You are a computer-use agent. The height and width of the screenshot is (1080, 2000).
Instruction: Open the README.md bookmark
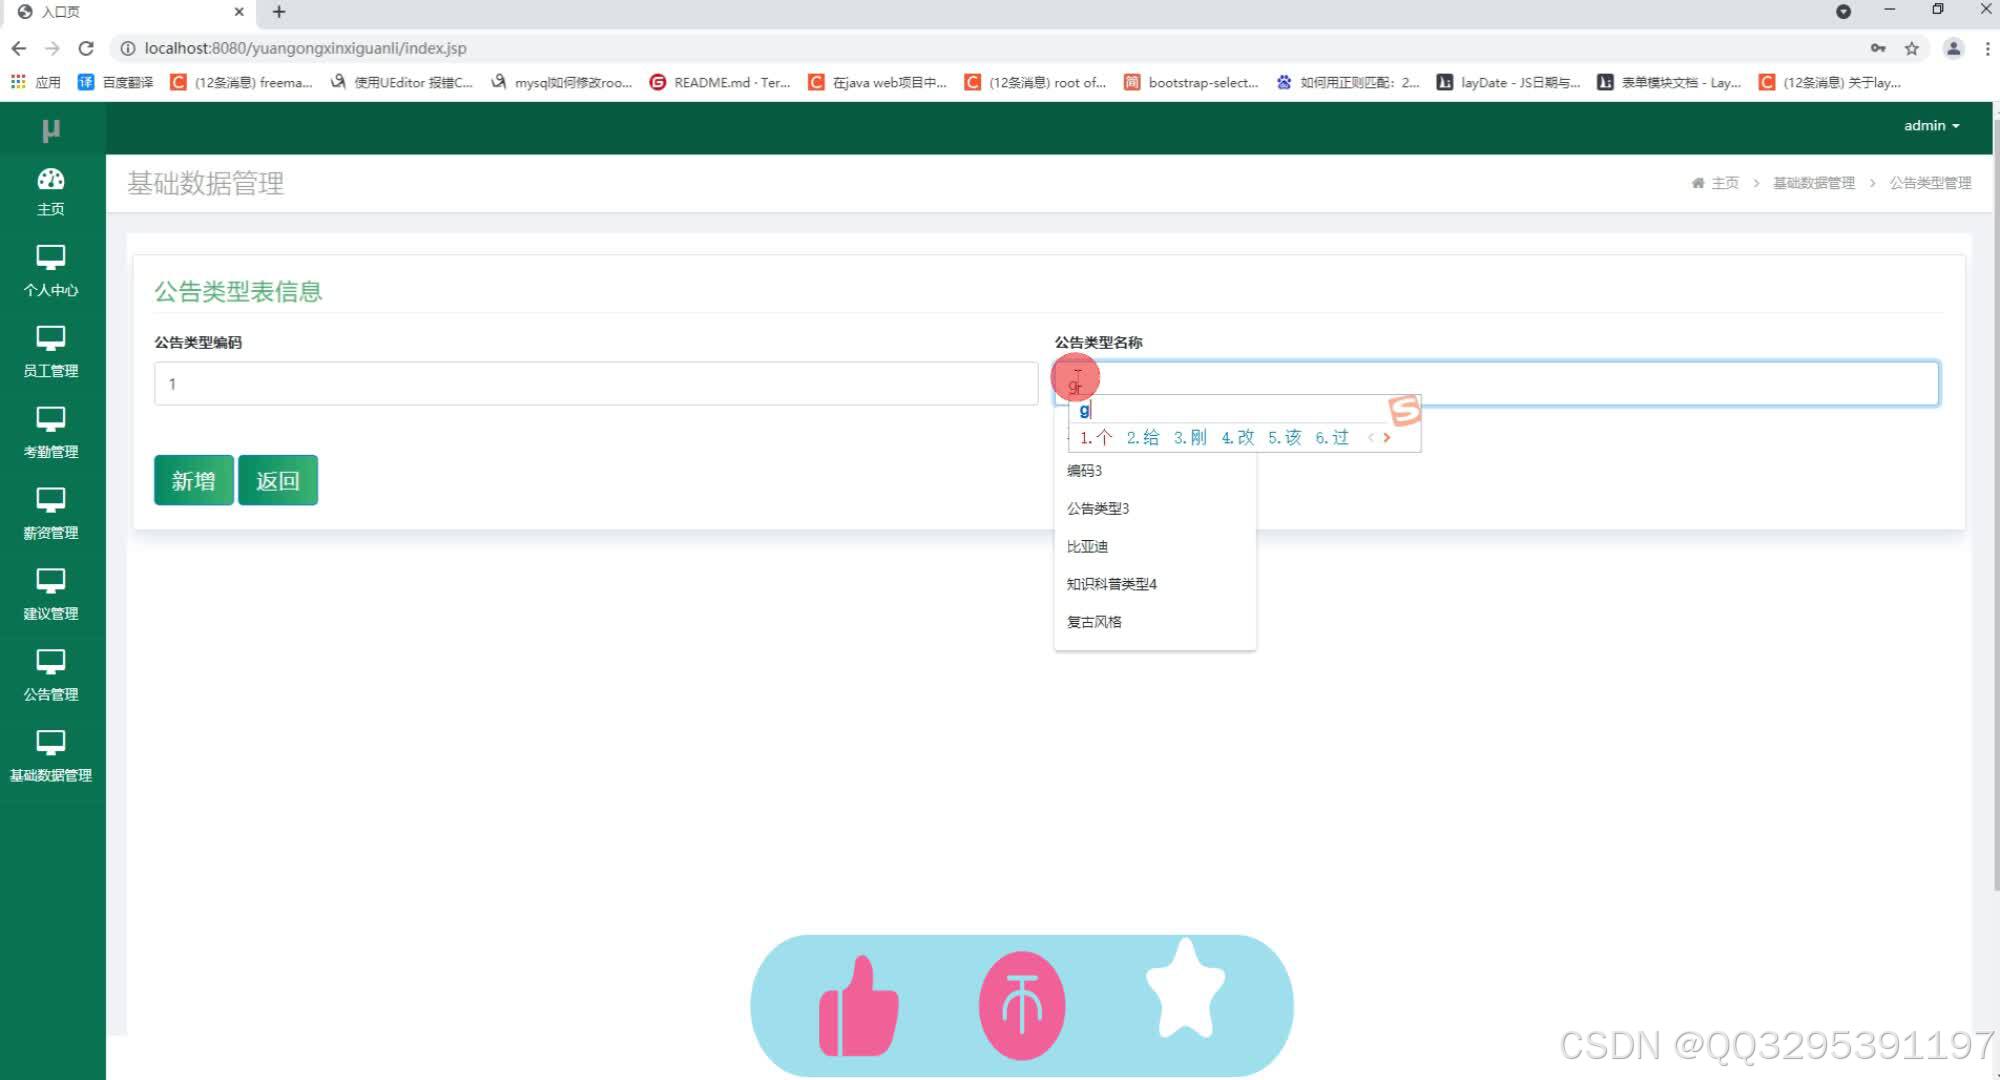pos(720,82)
